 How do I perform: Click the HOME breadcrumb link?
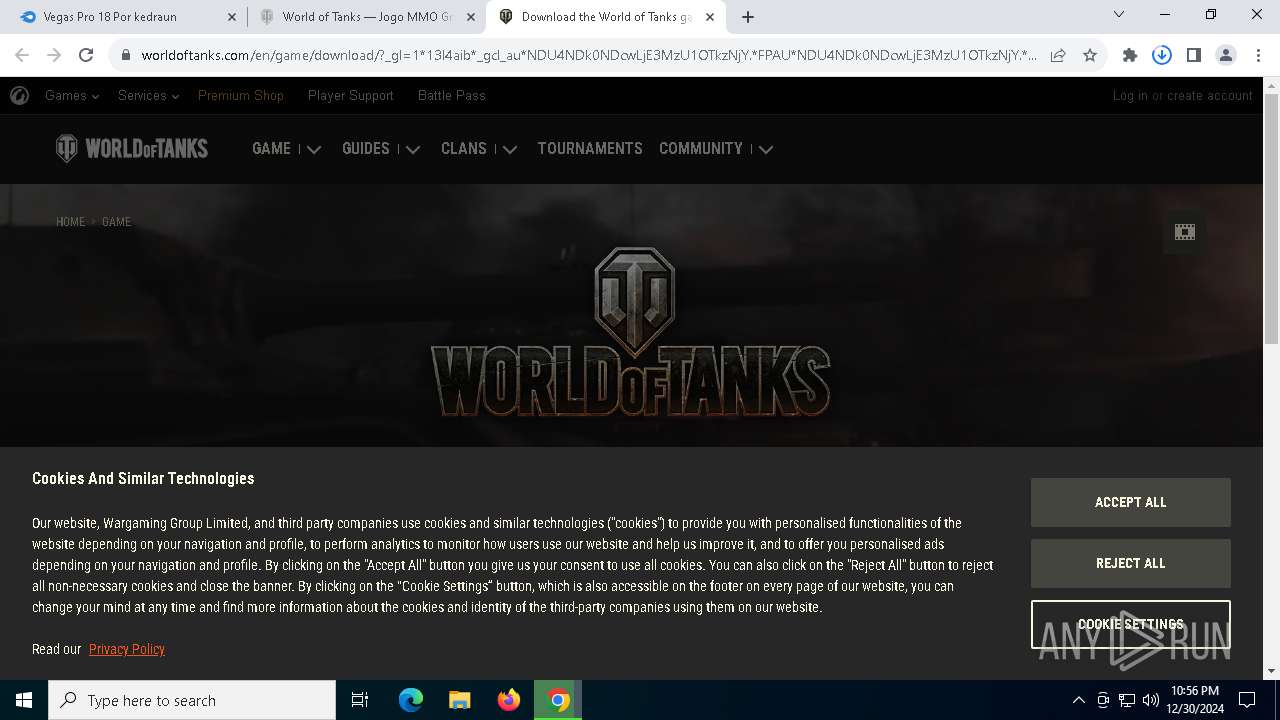point(70,222)
